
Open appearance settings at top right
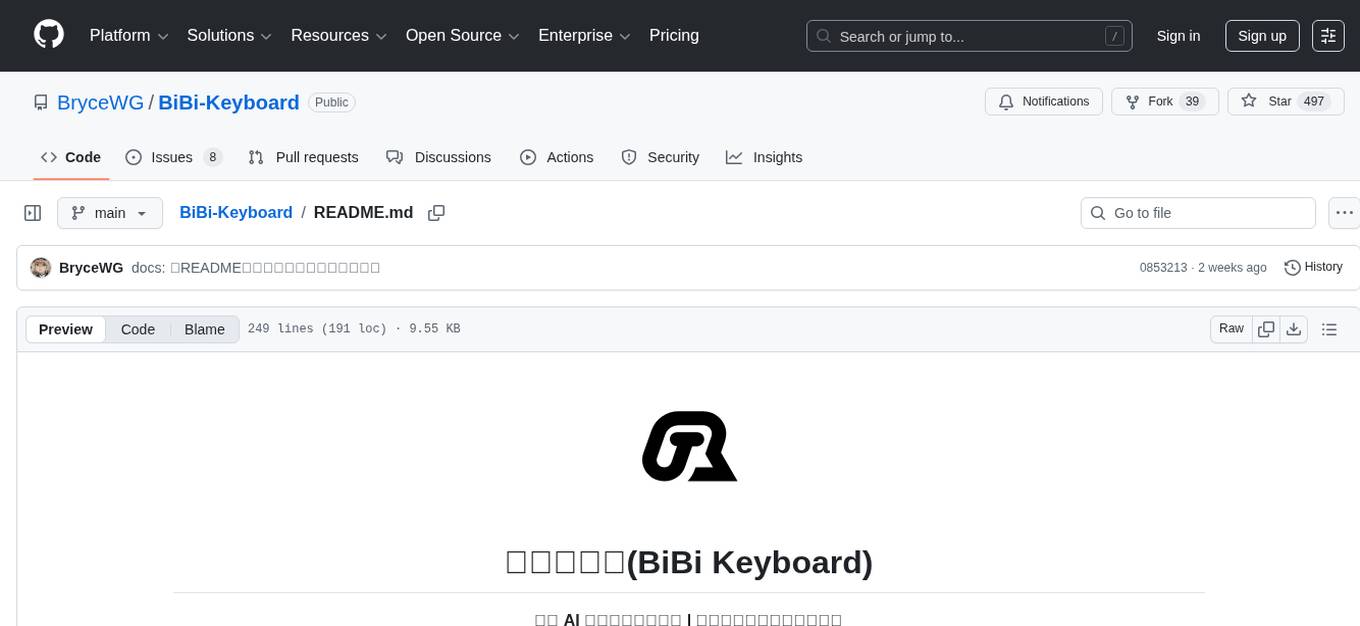click(x=1328, y=36)
